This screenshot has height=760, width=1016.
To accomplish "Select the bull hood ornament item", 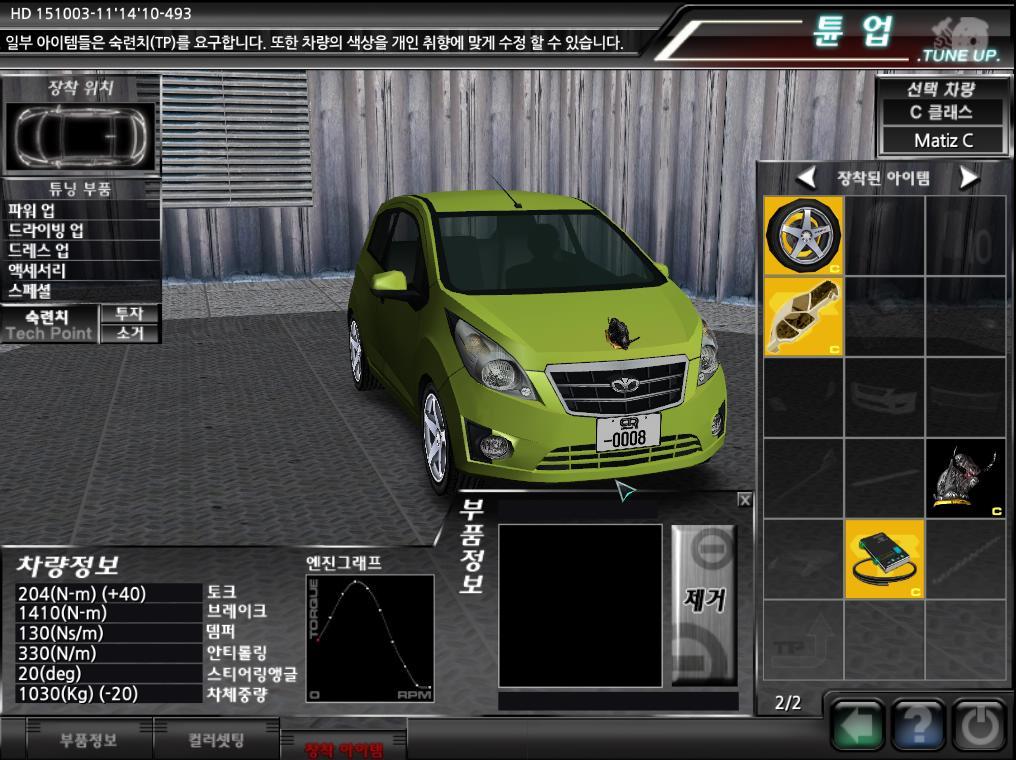I will click(x=965, y=478).
